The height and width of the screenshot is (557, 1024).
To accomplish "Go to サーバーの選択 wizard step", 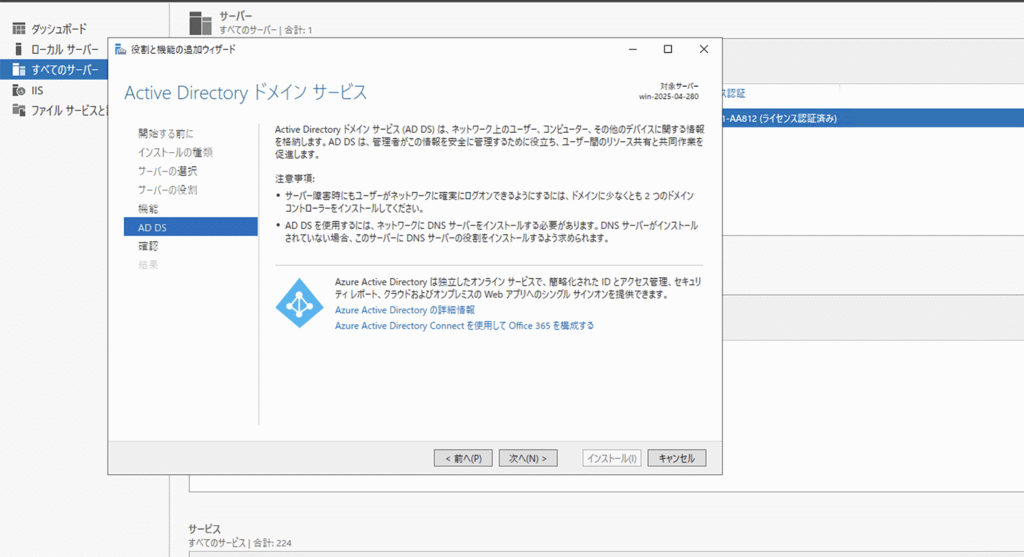I will [167, 171].
